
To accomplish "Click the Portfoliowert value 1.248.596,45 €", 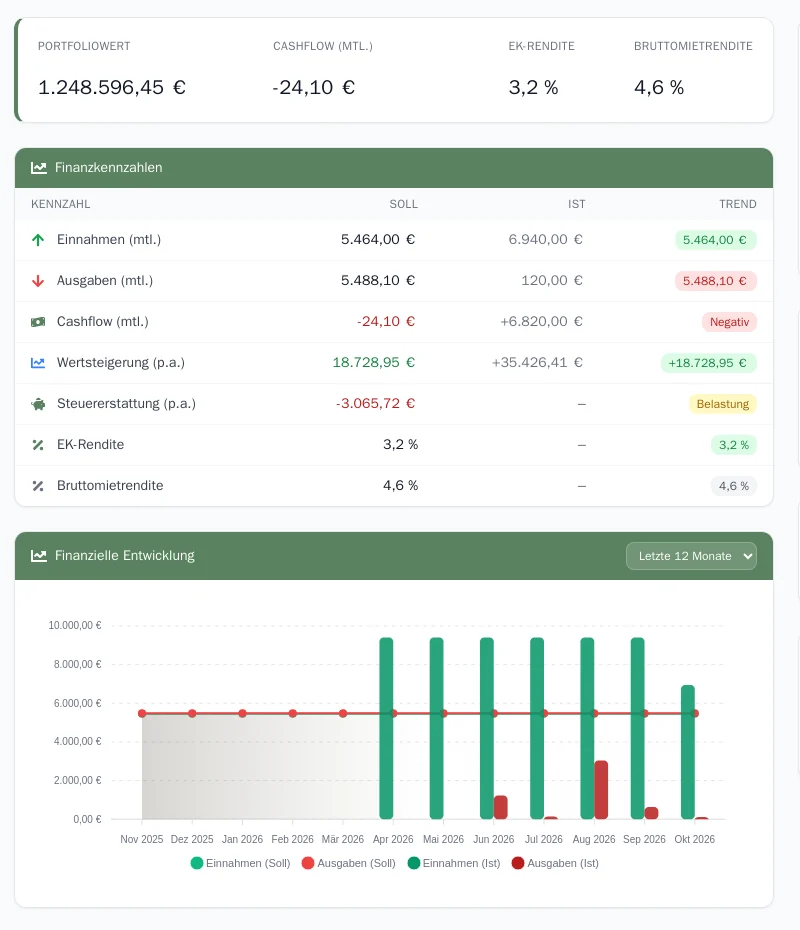I will (112, 88).
